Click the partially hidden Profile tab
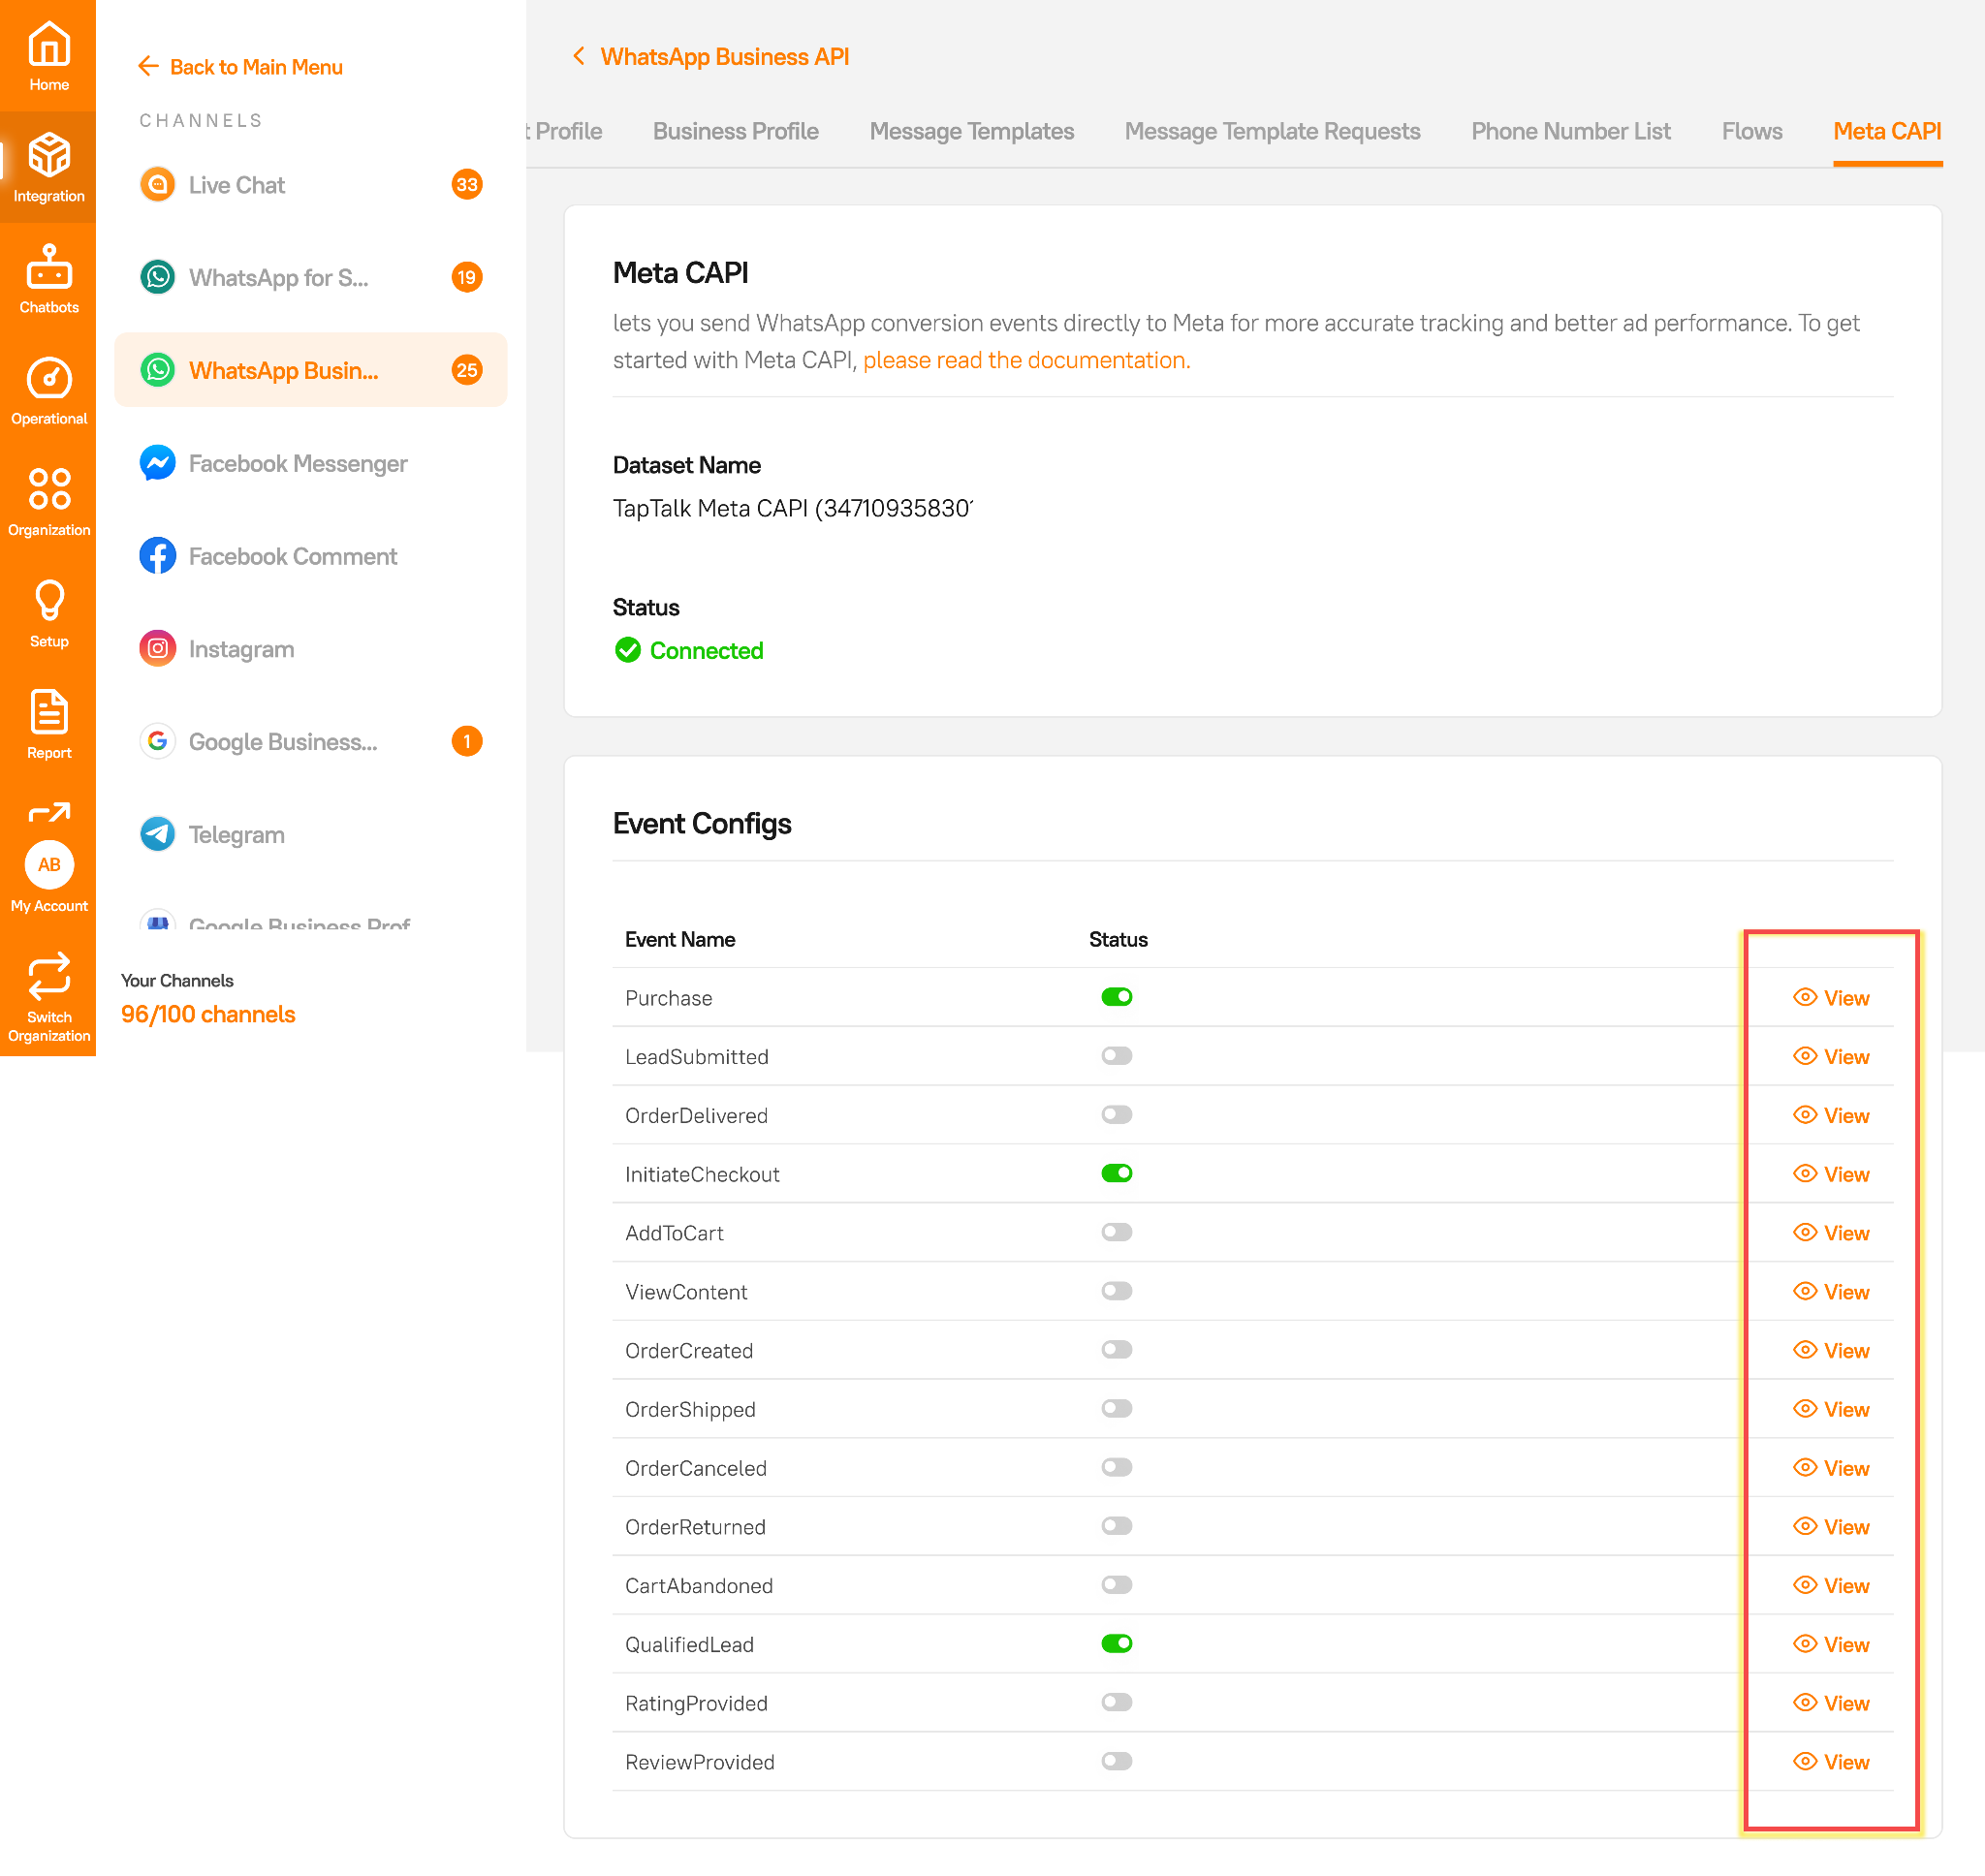 point(564,131)
